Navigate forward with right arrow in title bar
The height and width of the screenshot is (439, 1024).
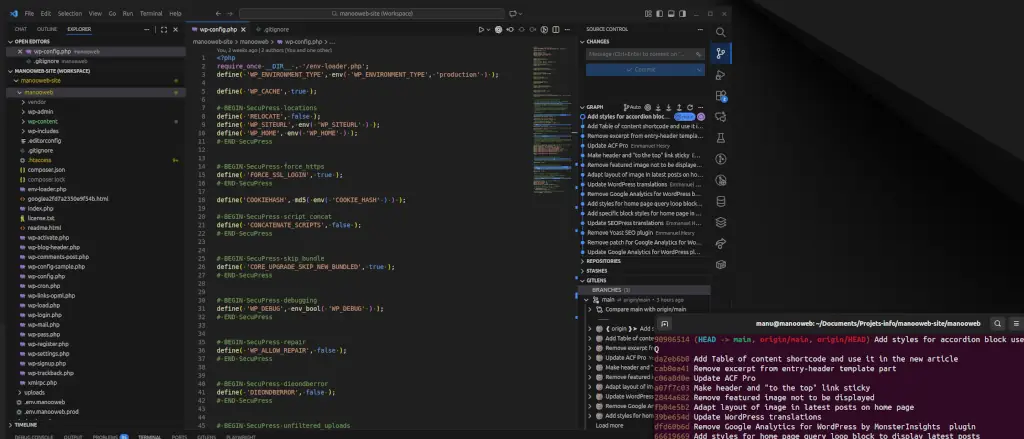click(230, 13)
